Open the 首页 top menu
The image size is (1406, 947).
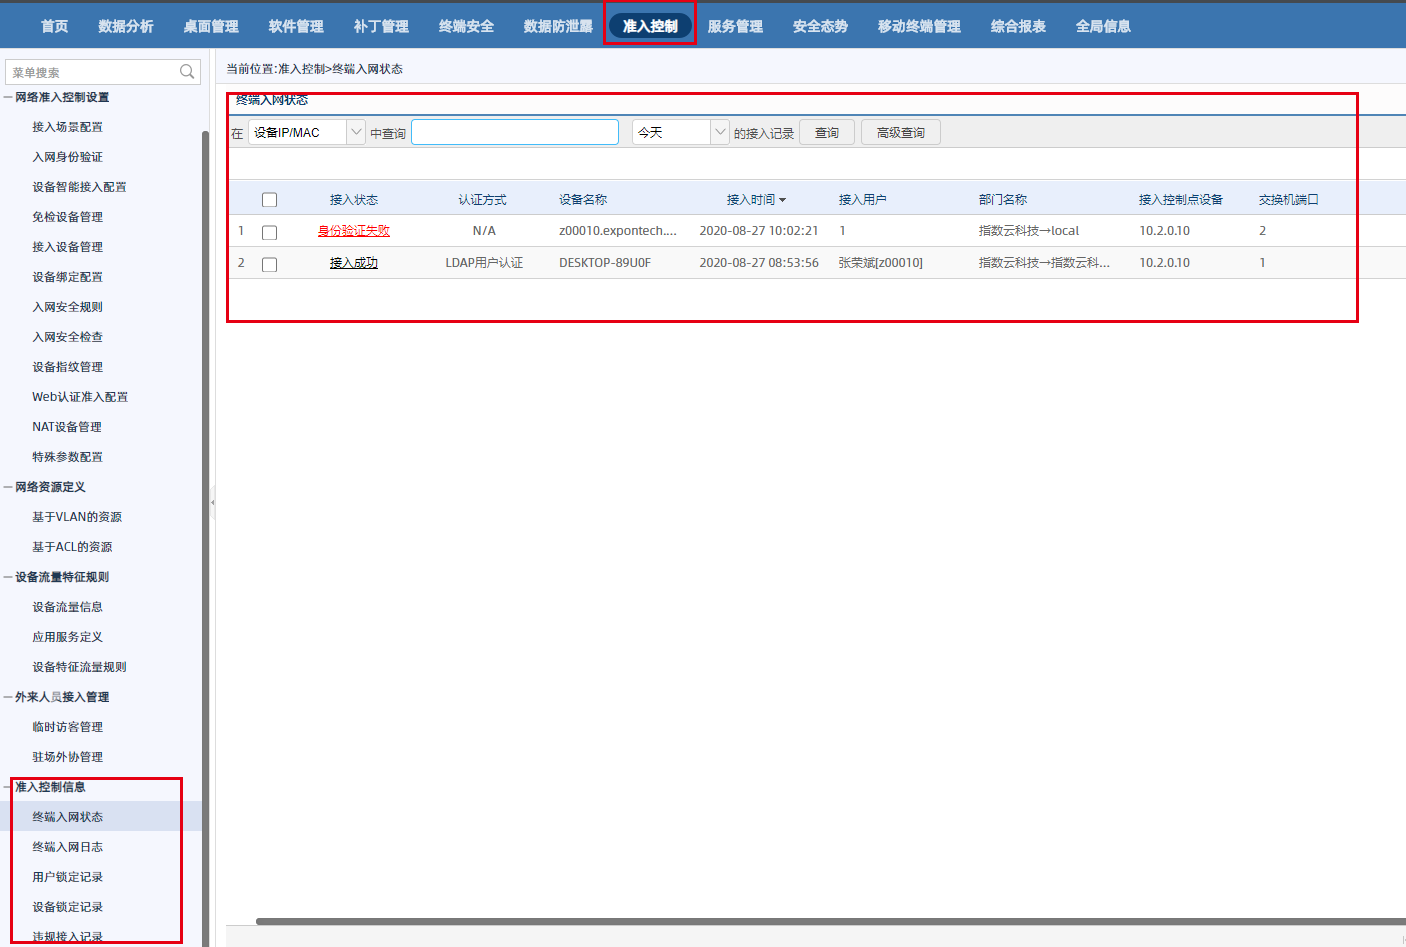pos(55,26)
